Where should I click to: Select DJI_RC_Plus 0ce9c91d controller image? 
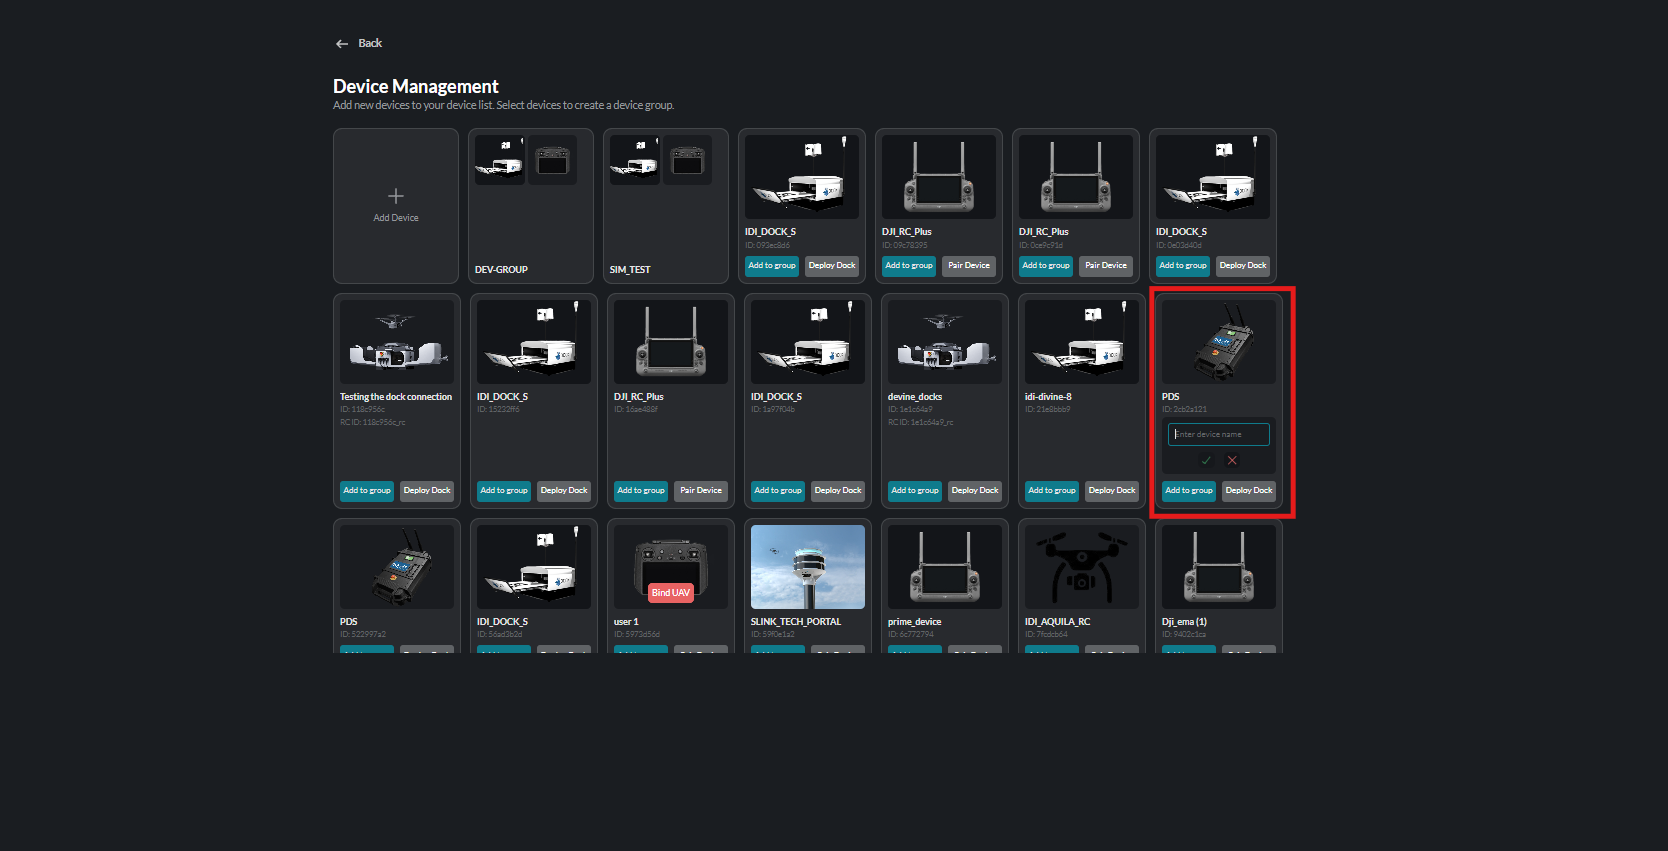point(1076,177)
